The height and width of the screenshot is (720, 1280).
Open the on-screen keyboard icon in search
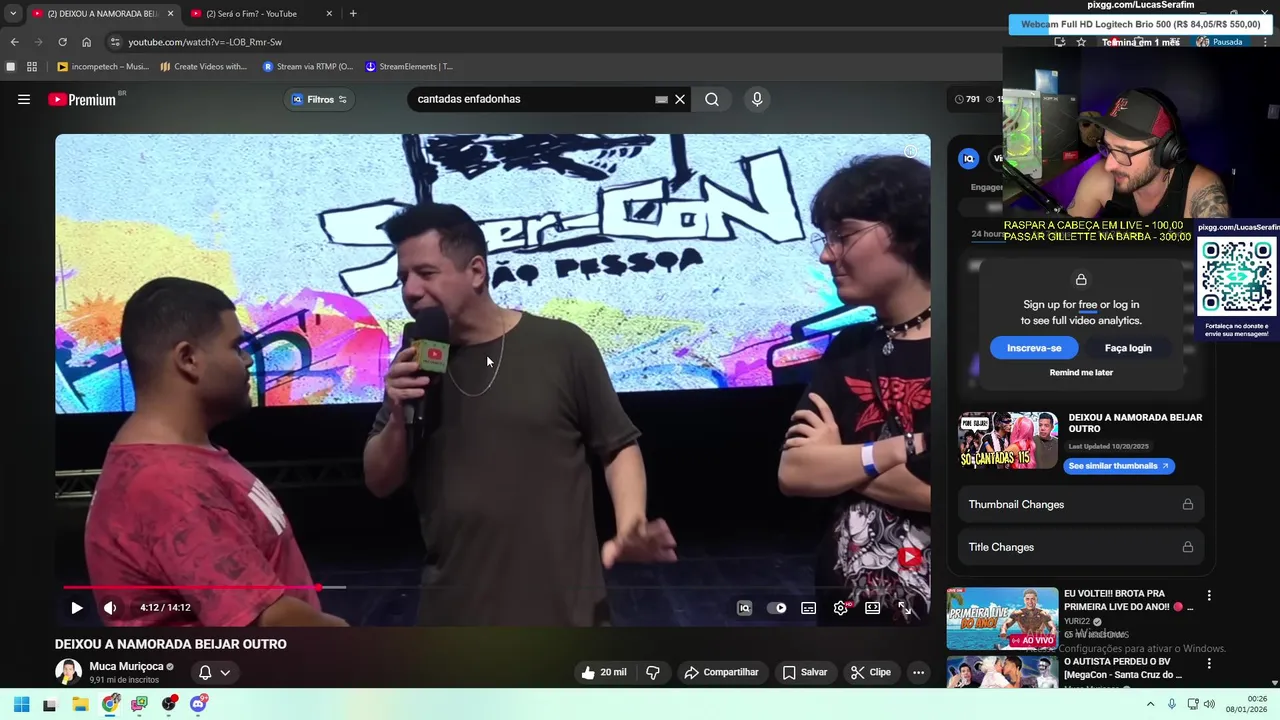[x=661, y=99]
